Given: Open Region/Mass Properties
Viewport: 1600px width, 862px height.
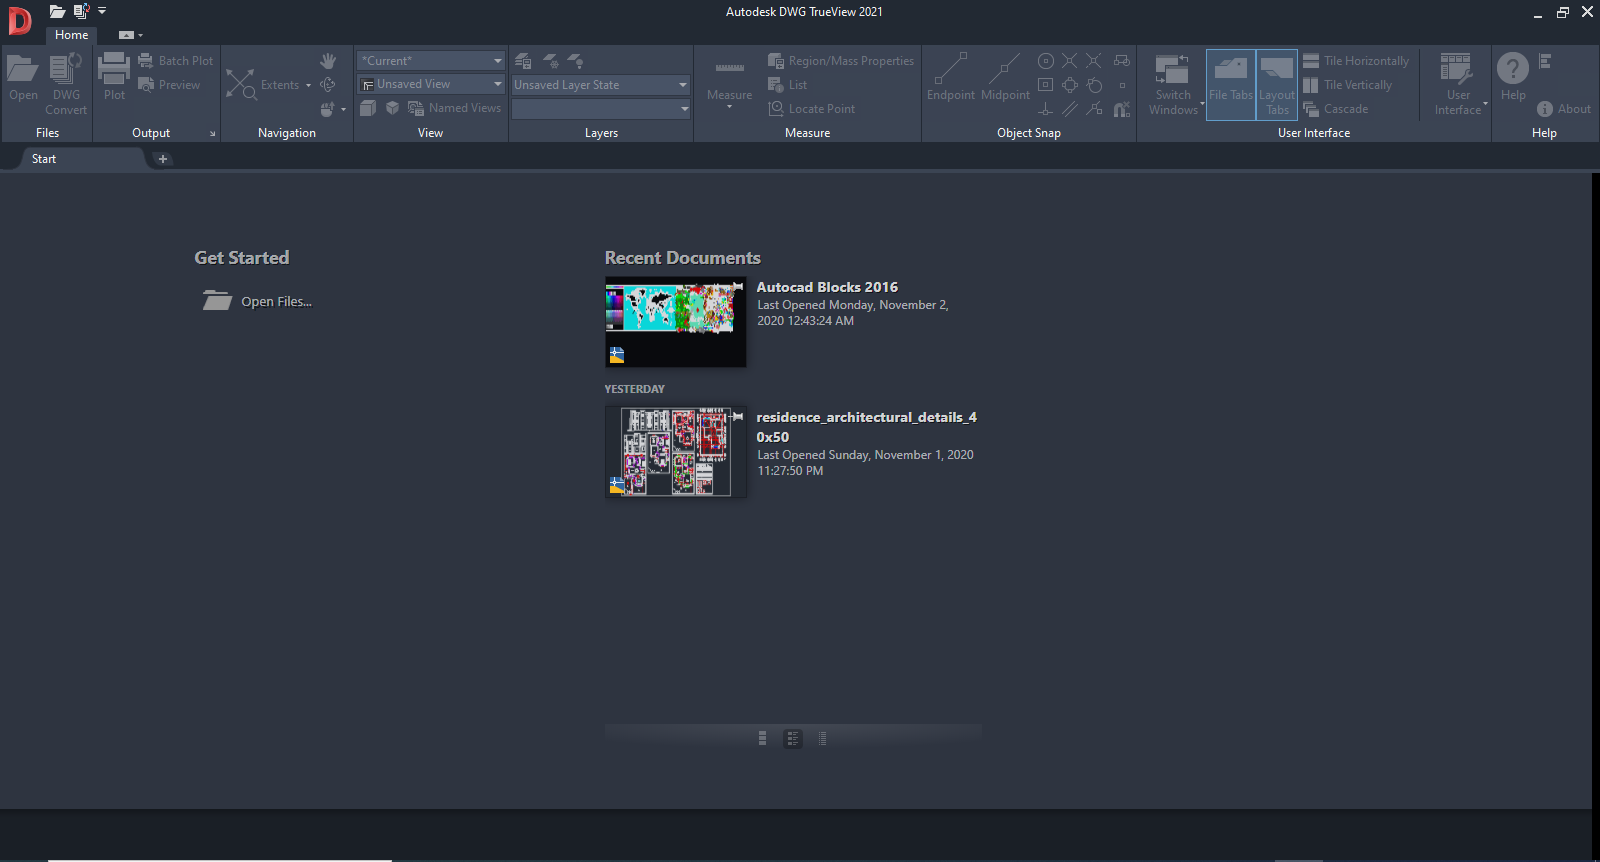Looking at the screenshot, I should tap(841, 61).
